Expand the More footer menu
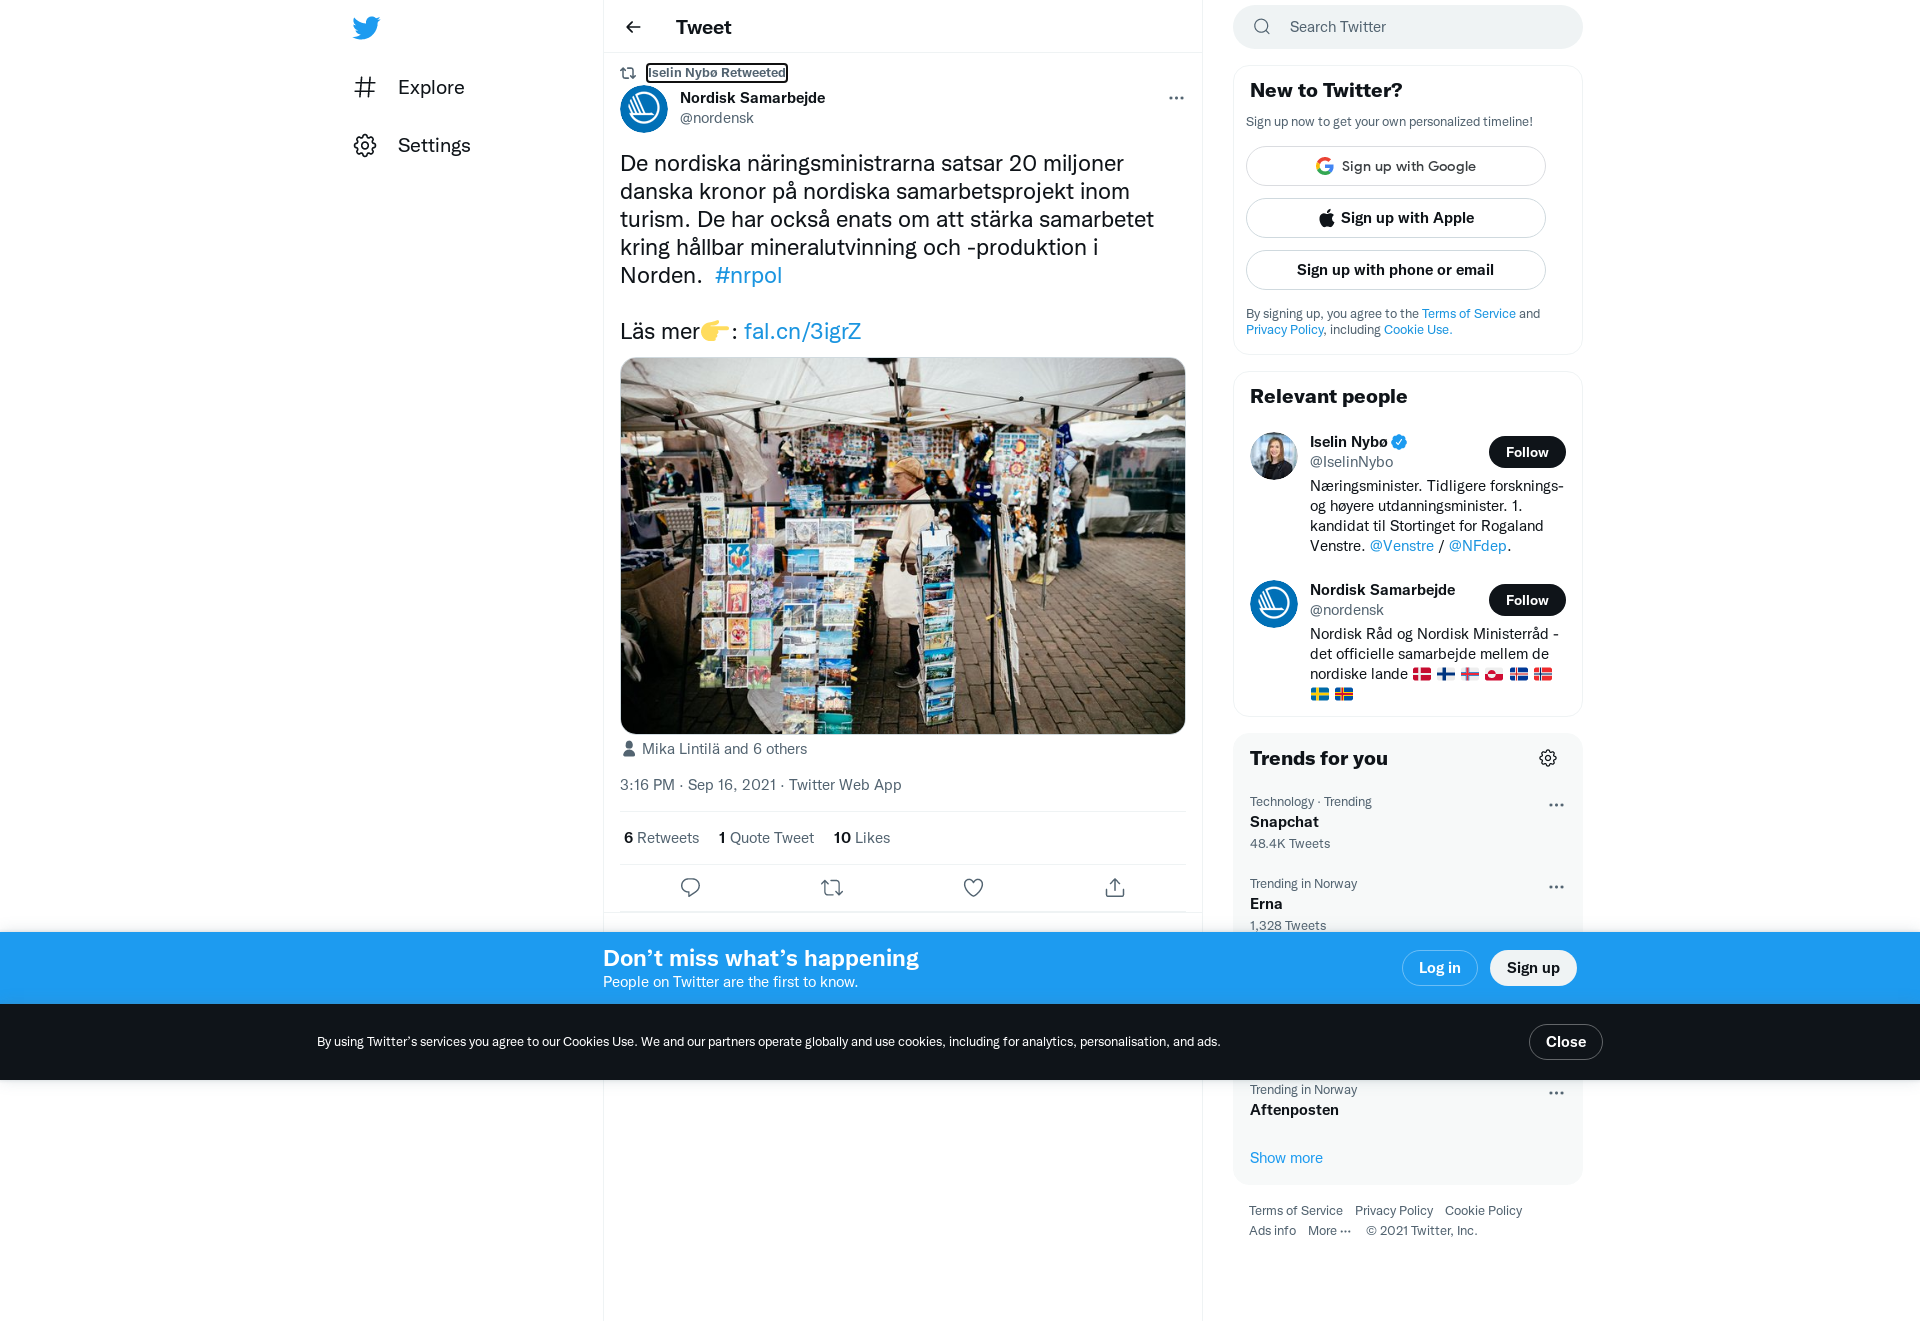Screen dimensions: 1920x1321 (1329, 1231)
